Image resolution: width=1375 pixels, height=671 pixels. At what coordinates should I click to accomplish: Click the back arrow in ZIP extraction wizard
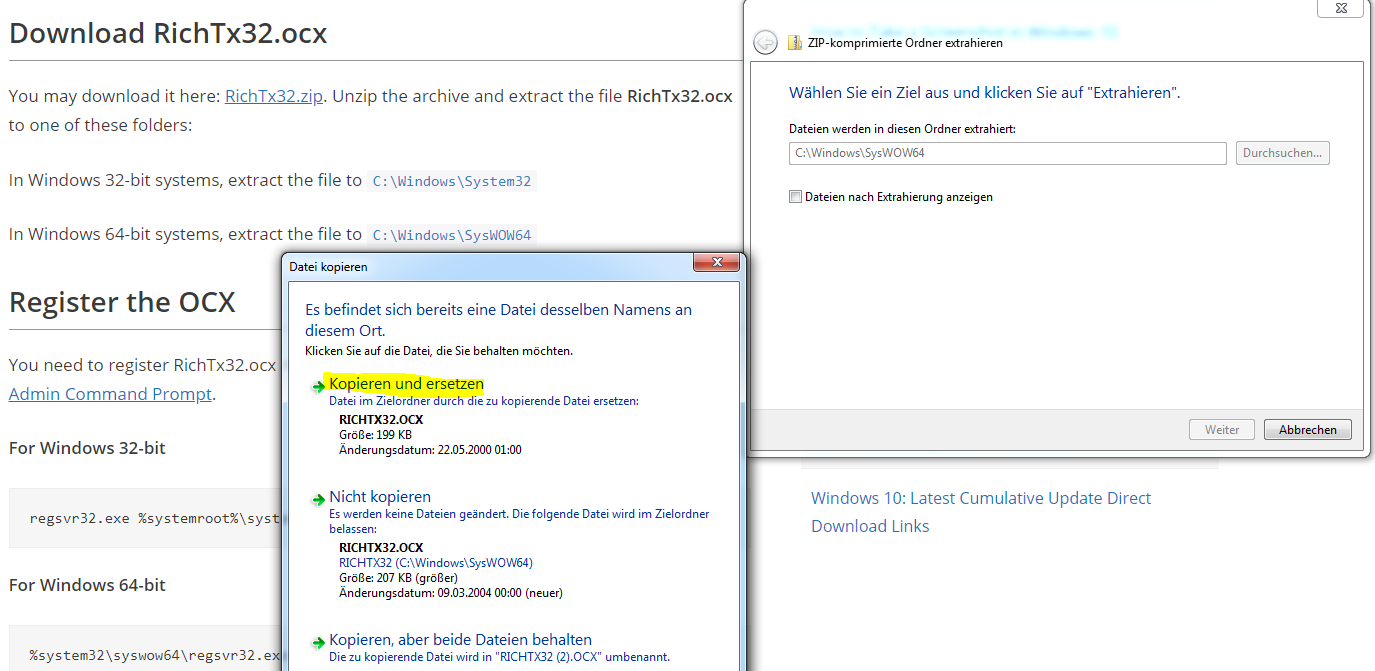(765, 42)
